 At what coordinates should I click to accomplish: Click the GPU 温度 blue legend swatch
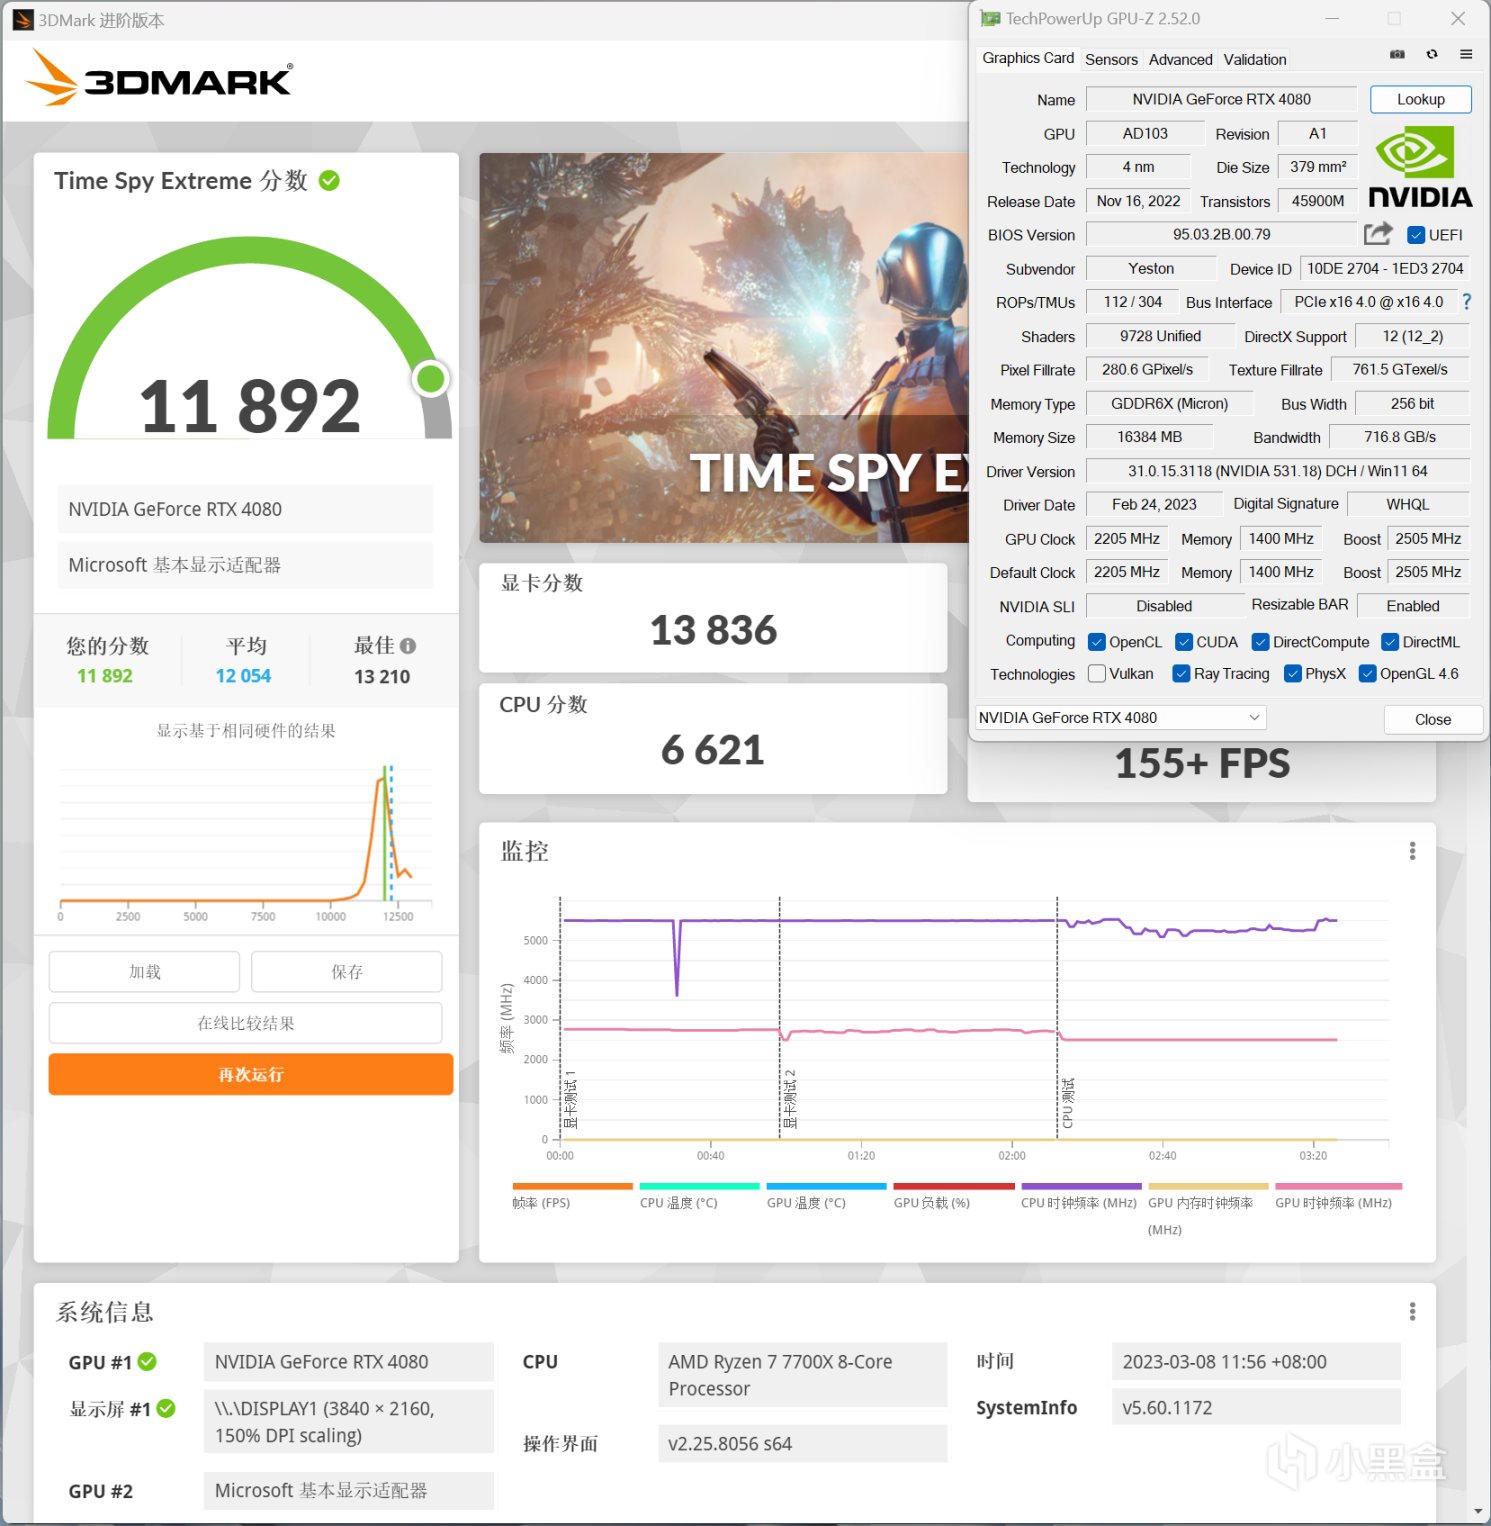coord(826,1186)
